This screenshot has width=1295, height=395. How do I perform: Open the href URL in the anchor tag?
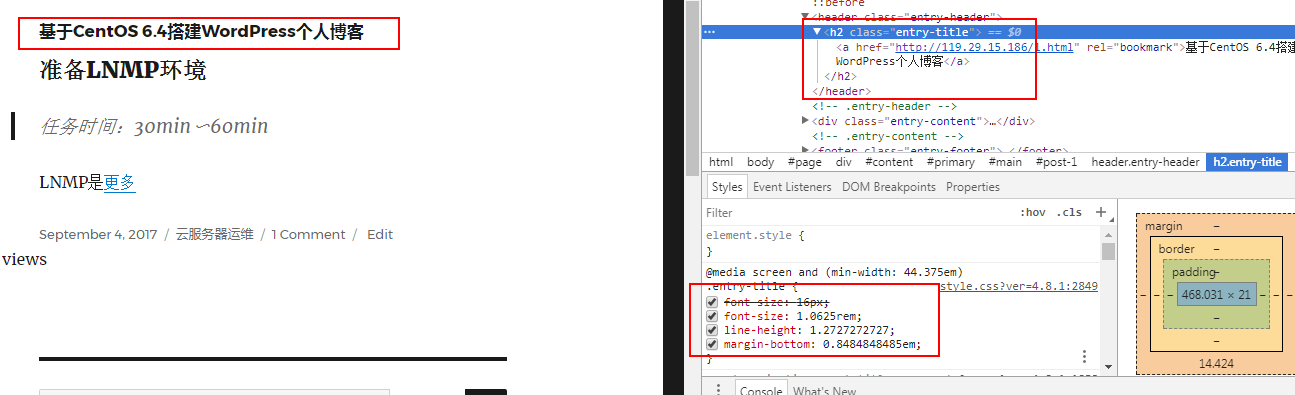tap(984, 47)
